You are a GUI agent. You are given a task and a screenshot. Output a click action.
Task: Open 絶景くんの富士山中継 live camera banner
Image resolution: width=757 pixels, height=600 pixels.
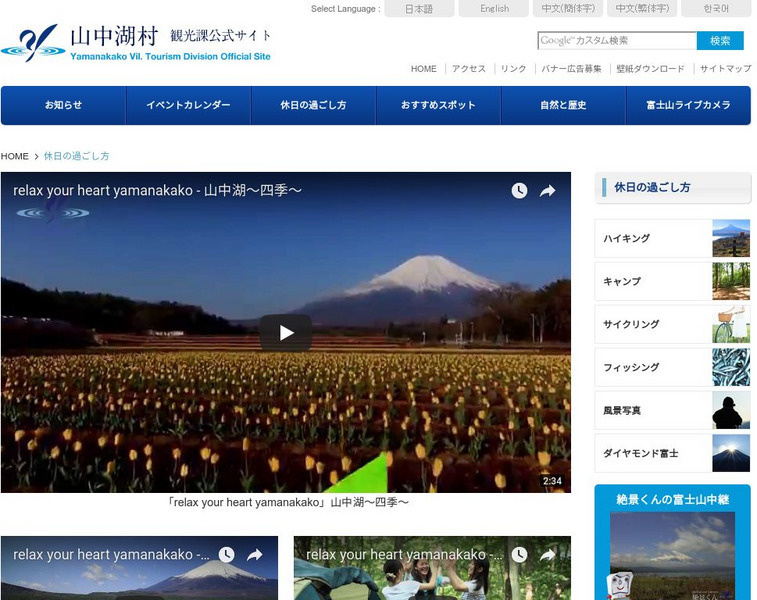point(673,542)
